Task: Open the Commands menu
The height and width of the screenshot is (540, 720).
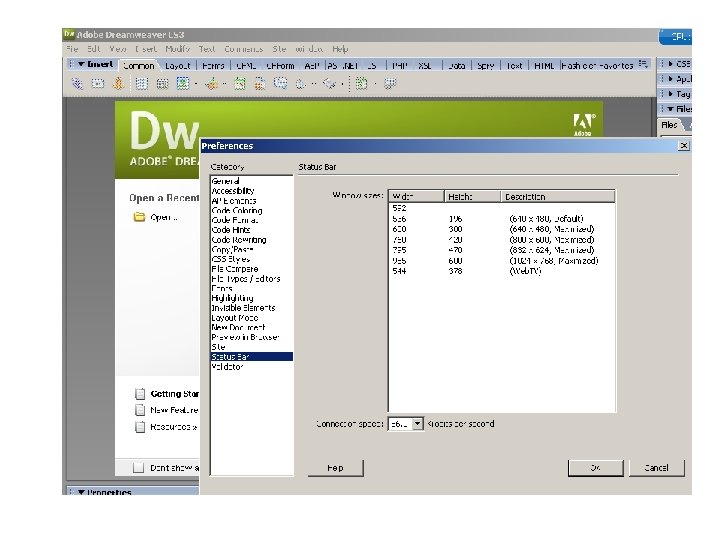Action: pyautogui.click(x=243, y=49)
